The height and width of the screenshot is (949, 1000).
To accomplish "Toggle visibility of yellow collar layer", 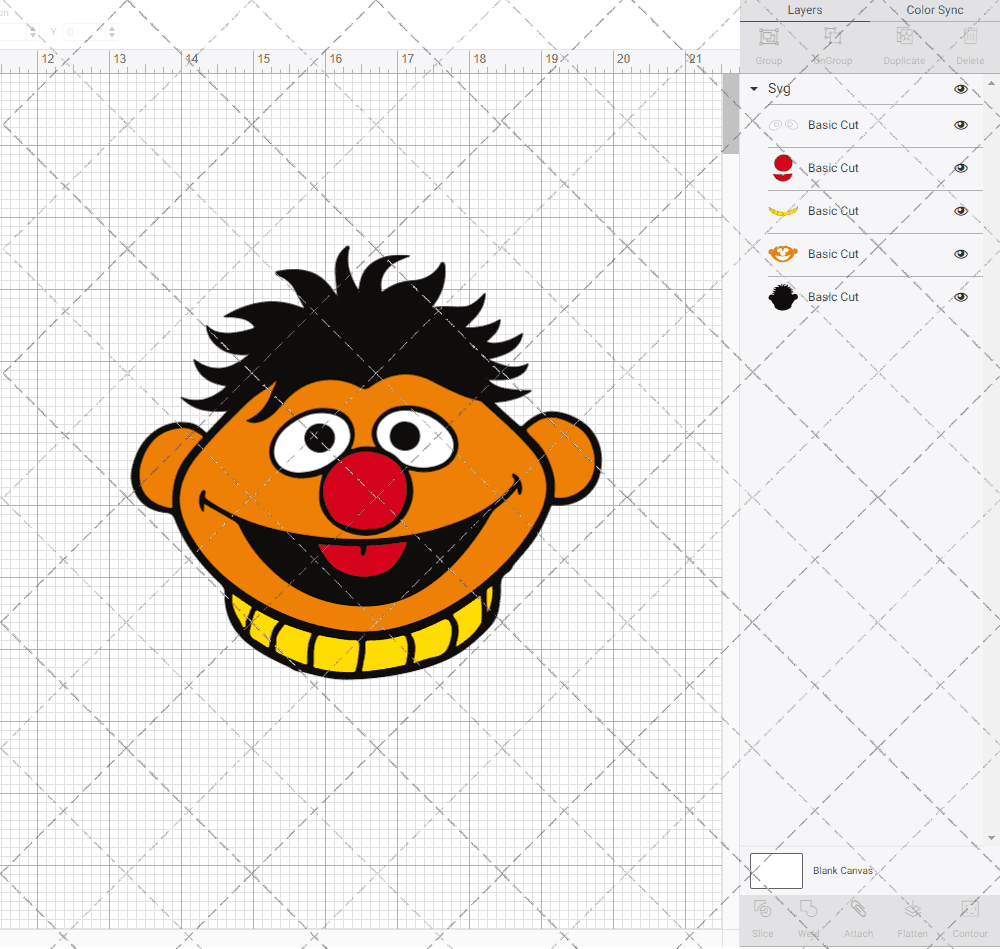I will 961,211.
